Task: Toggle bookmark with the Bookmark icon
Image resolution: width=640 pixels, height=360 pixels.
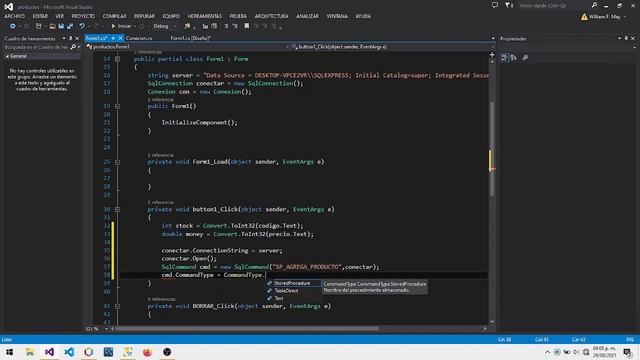Action: (247, 26)
